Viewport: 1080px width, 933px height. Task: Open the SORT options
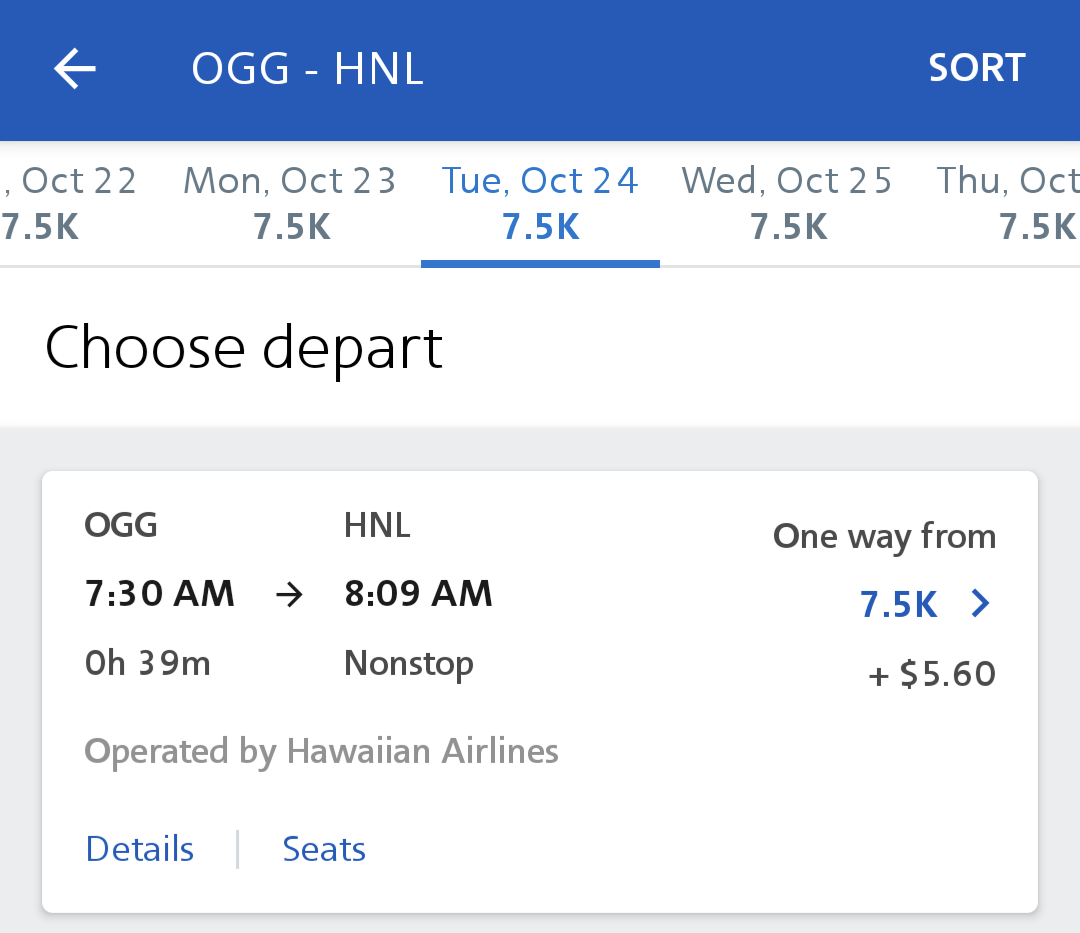pos(976,68)
